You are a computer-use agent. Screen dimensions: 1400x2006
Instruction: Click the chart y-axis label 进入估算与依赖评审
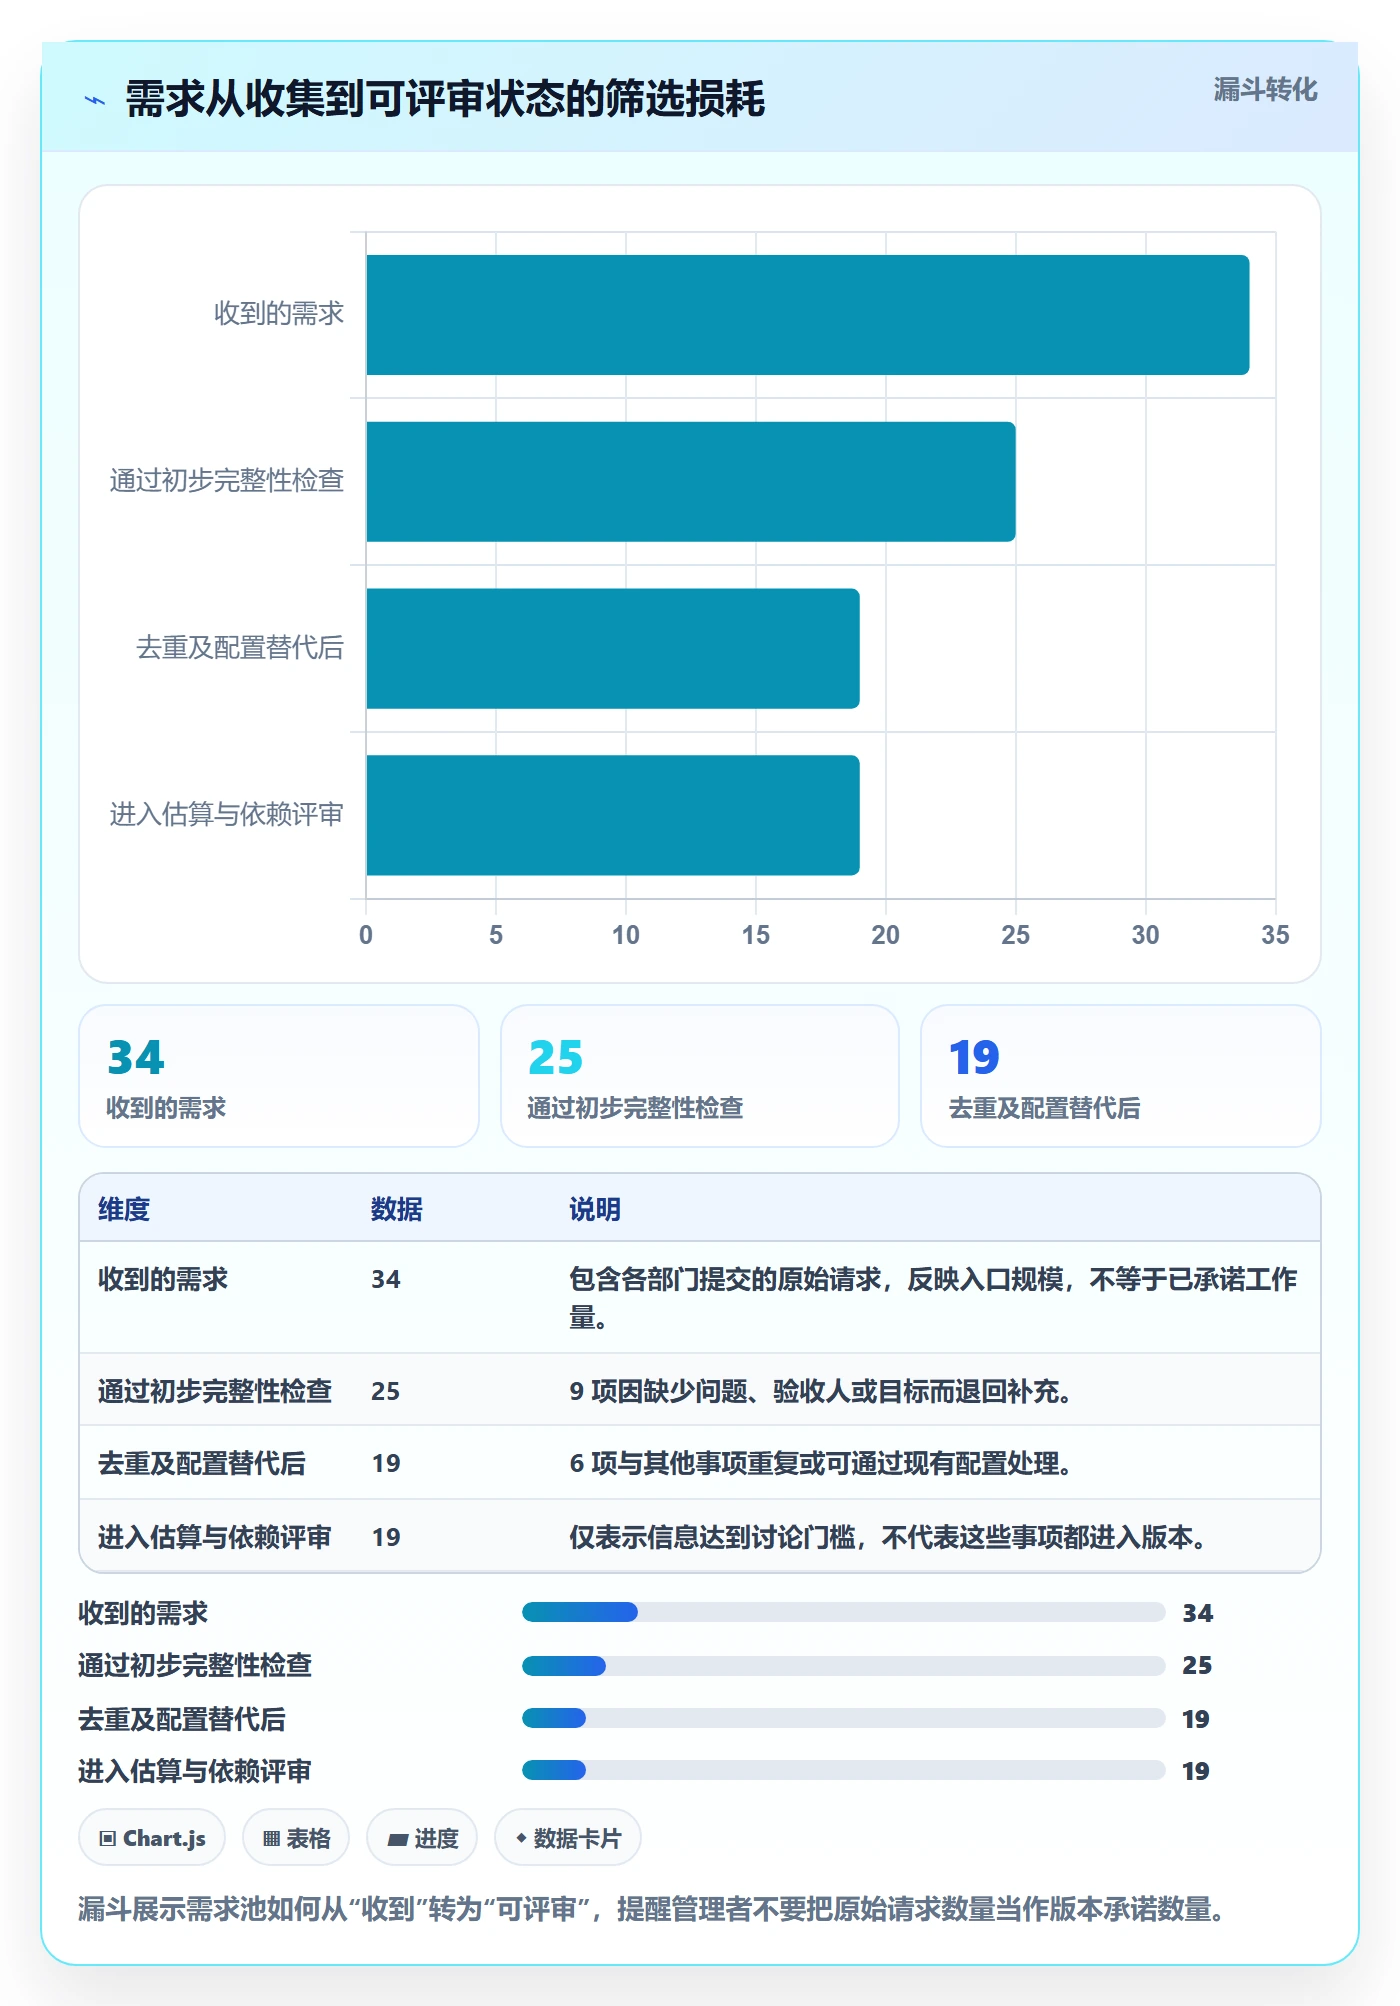227,815
